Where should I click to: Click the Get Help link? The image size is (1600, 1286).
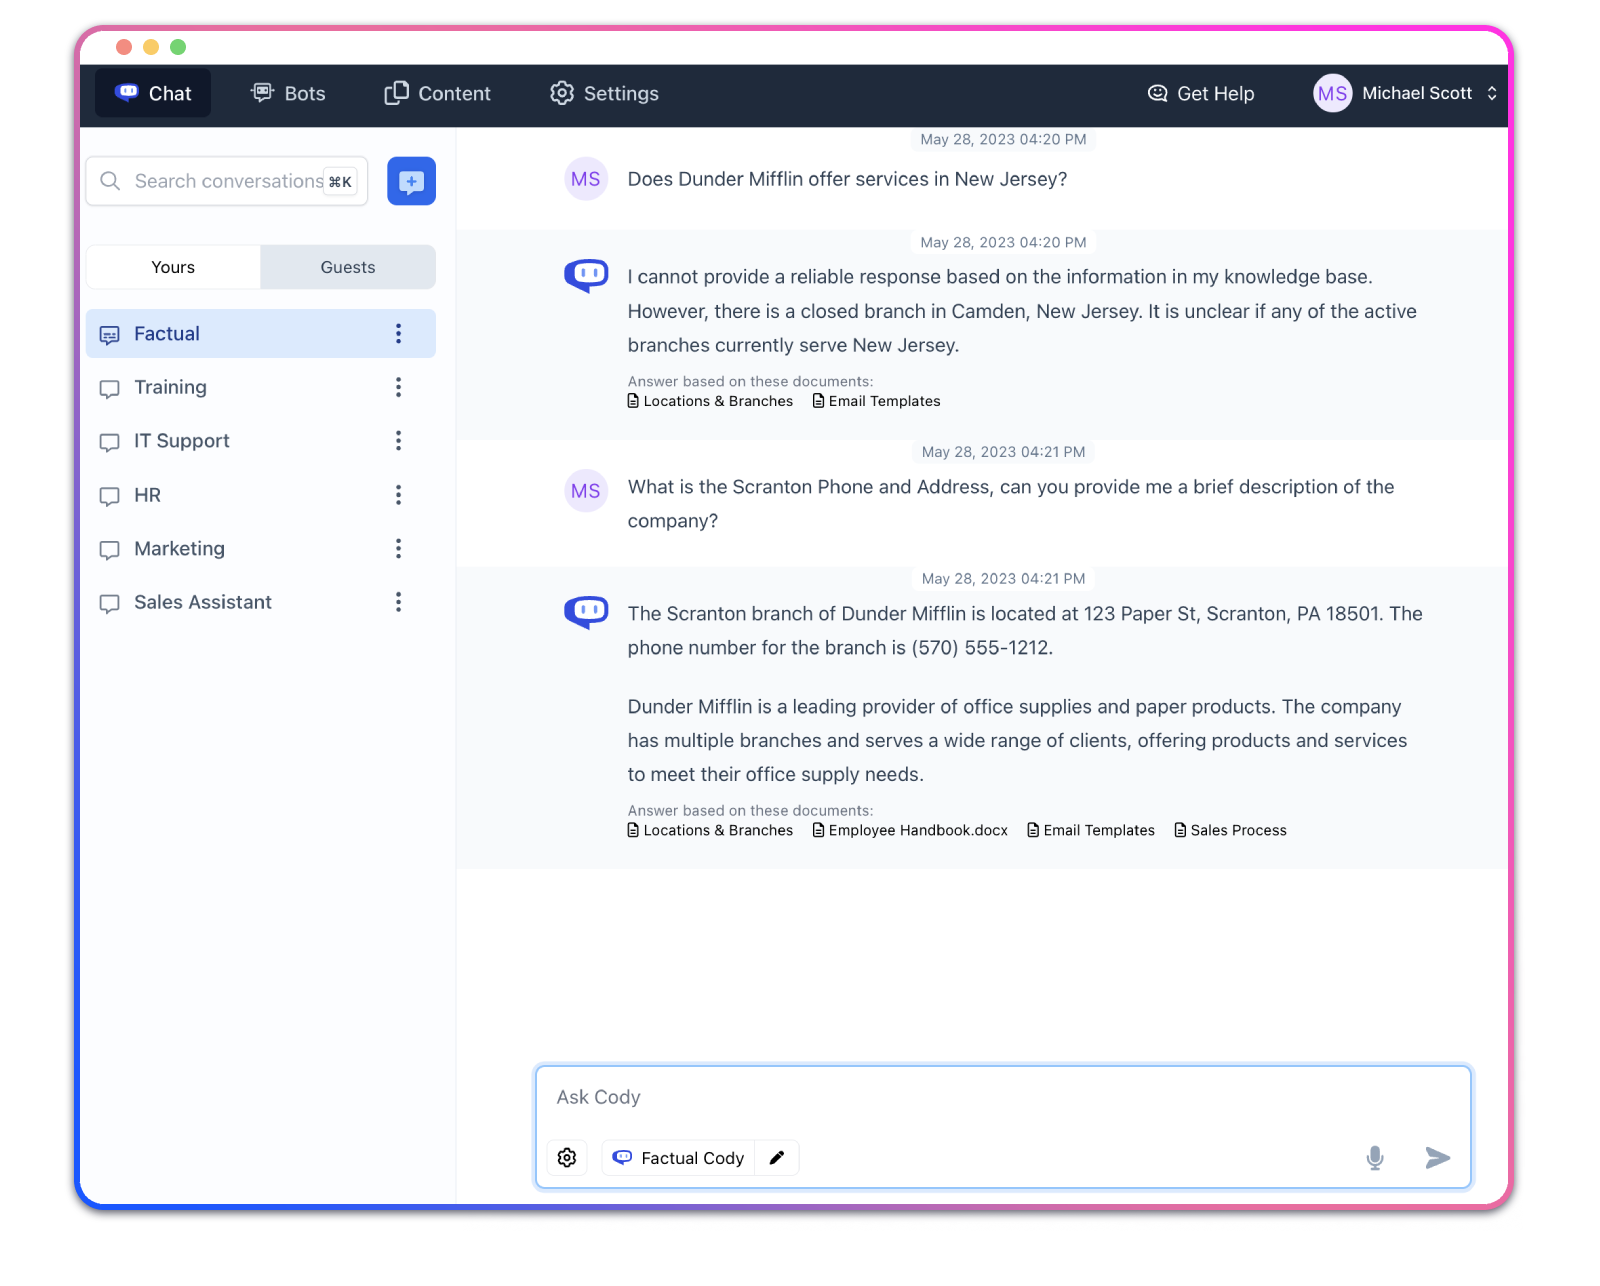click(x=1200, y=93)
